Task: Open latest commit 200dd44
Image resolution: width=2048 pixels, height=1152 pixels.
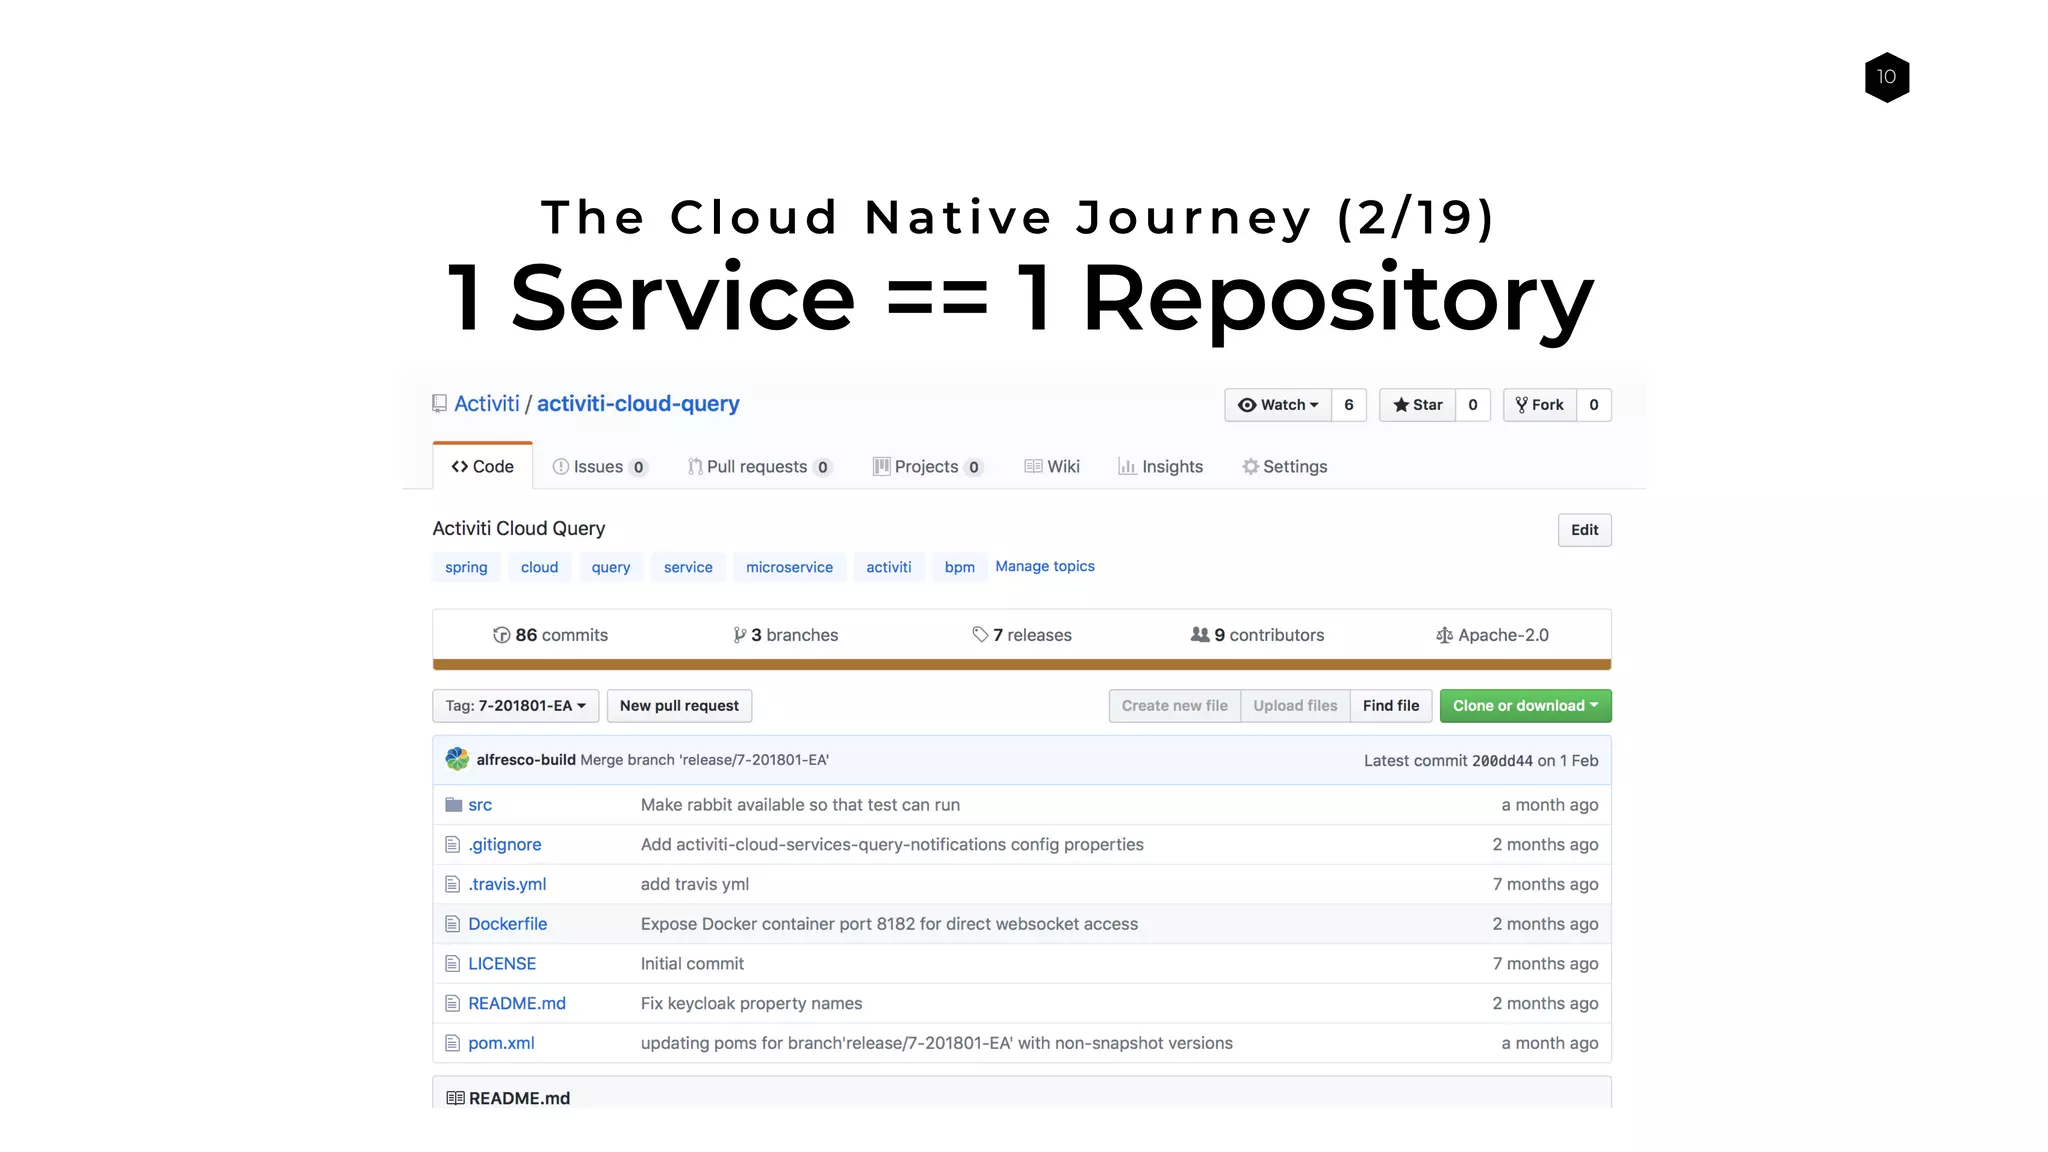Action: (1502, 761)
